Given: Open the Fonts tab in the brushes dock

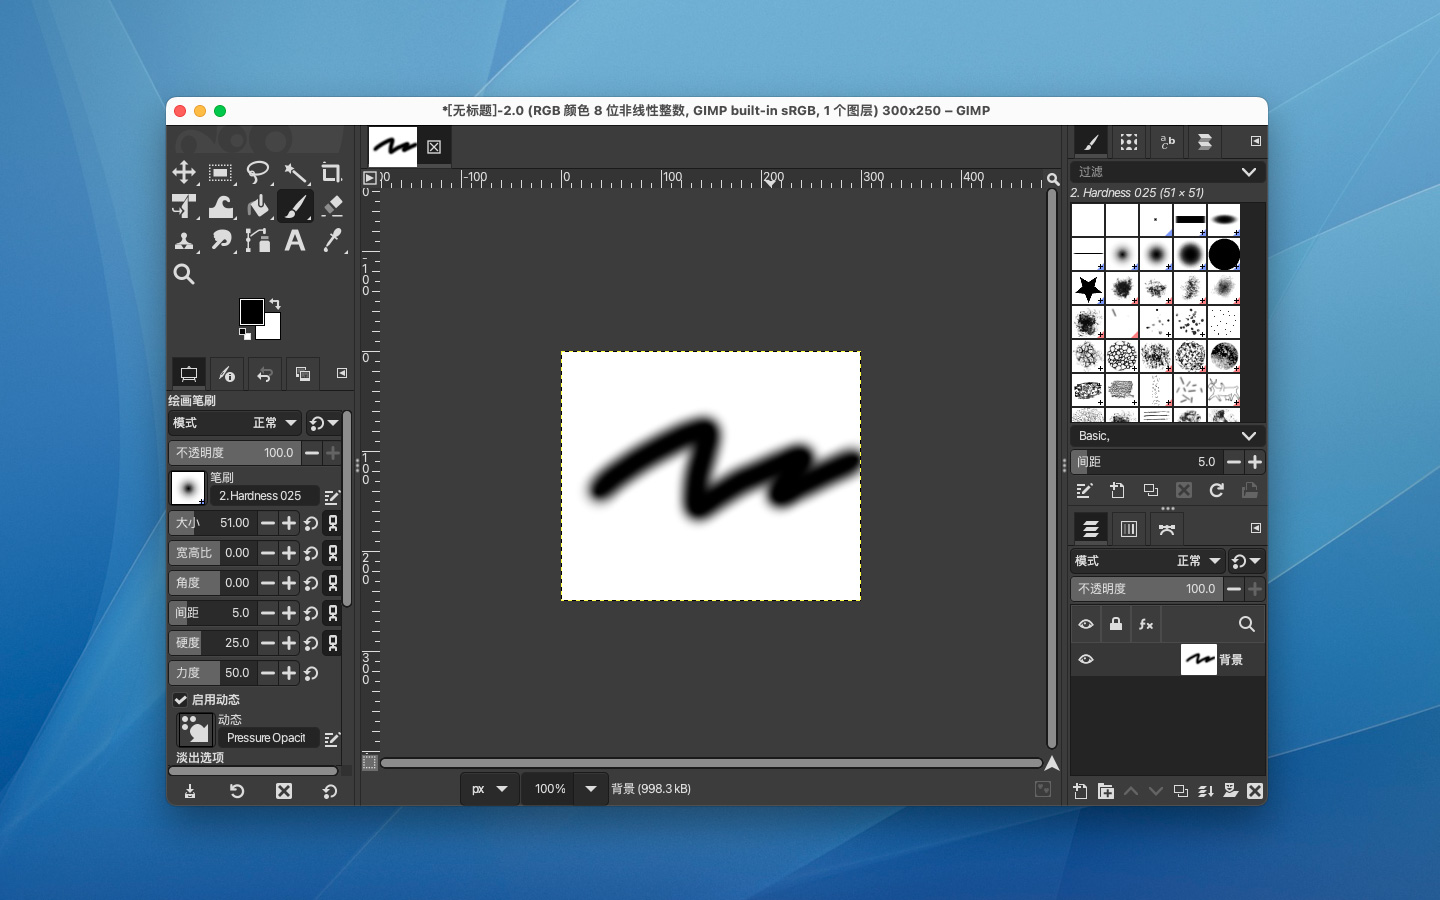Looking at the screenshot, I should pyautogui.click(x=1167, y=142).
